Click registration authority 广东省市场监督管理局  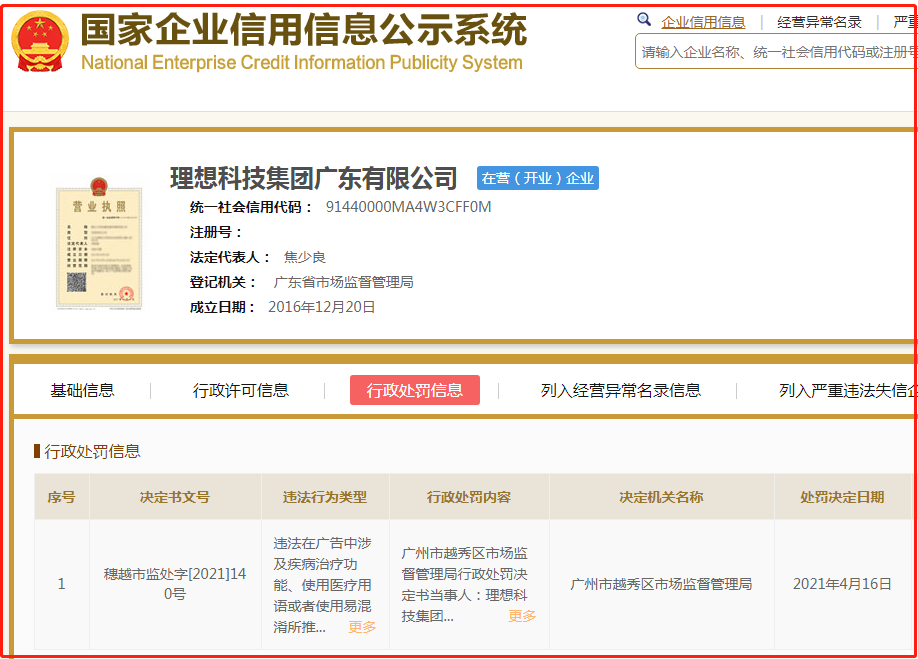344,282
